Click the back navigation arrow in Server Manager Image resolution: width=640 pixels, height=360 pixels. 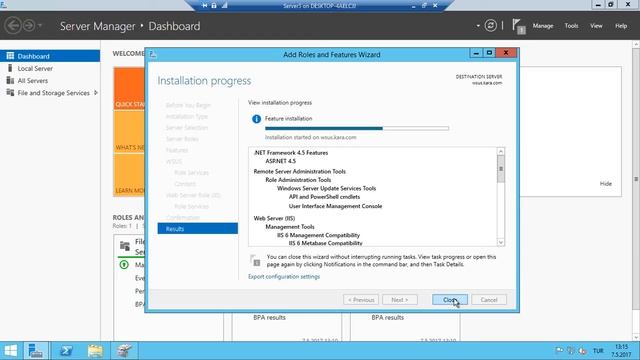click(13, 26)
